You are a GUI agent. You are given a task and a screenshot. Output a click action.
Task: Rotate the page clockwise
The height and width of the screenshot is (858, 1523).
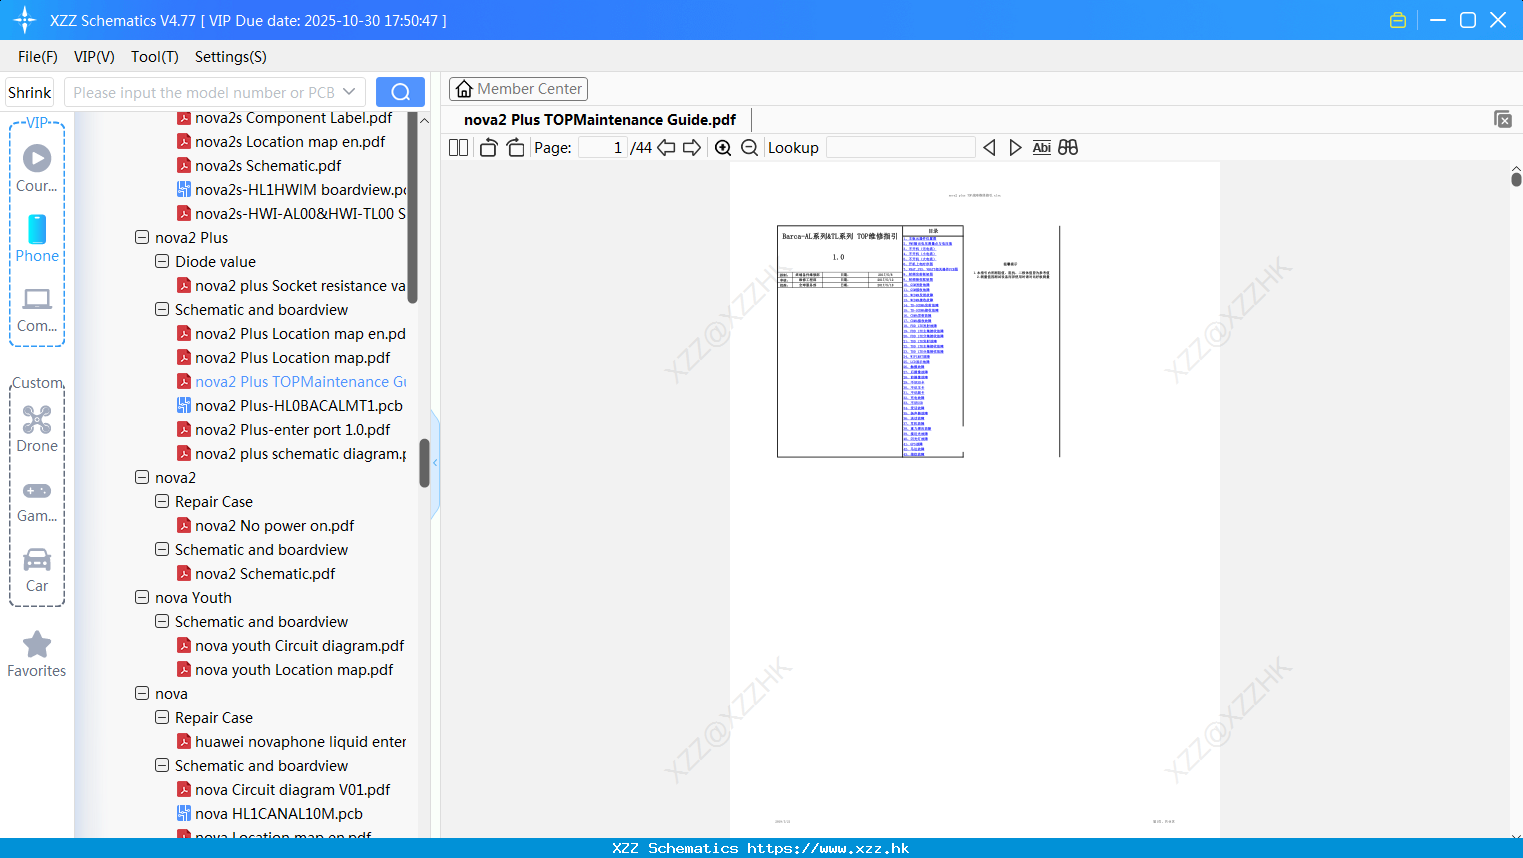tap(515, 148)
